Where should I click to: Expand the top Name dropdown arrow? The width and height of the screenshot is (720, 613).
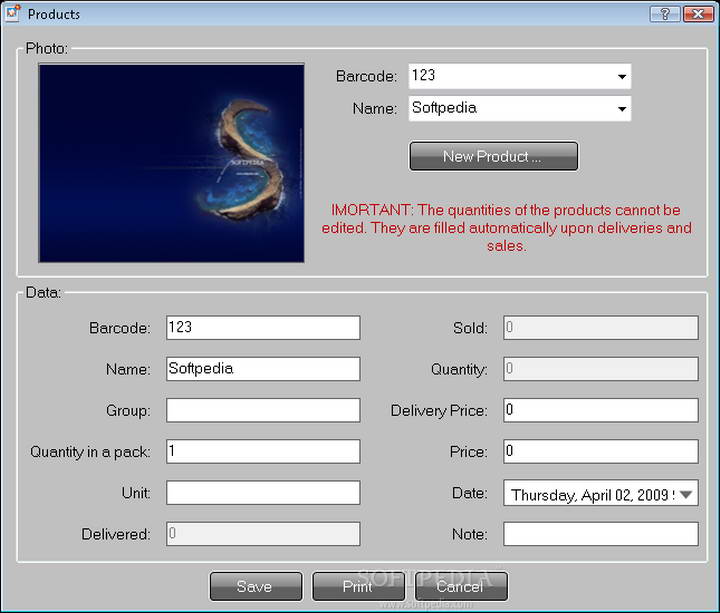tap(622, 109)
